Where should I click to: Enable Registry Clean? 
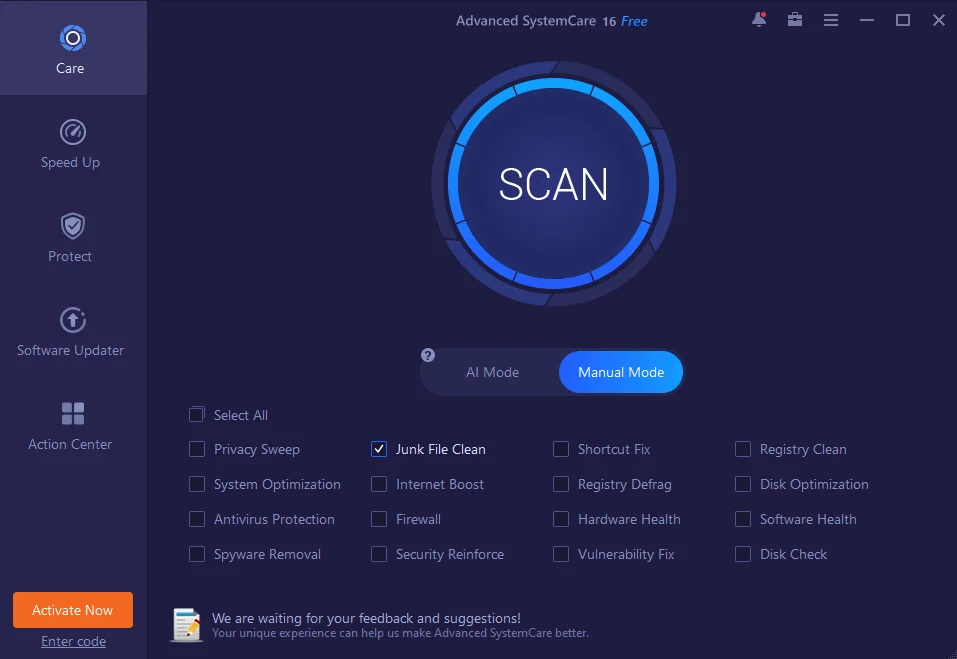(x=743, y=449)
